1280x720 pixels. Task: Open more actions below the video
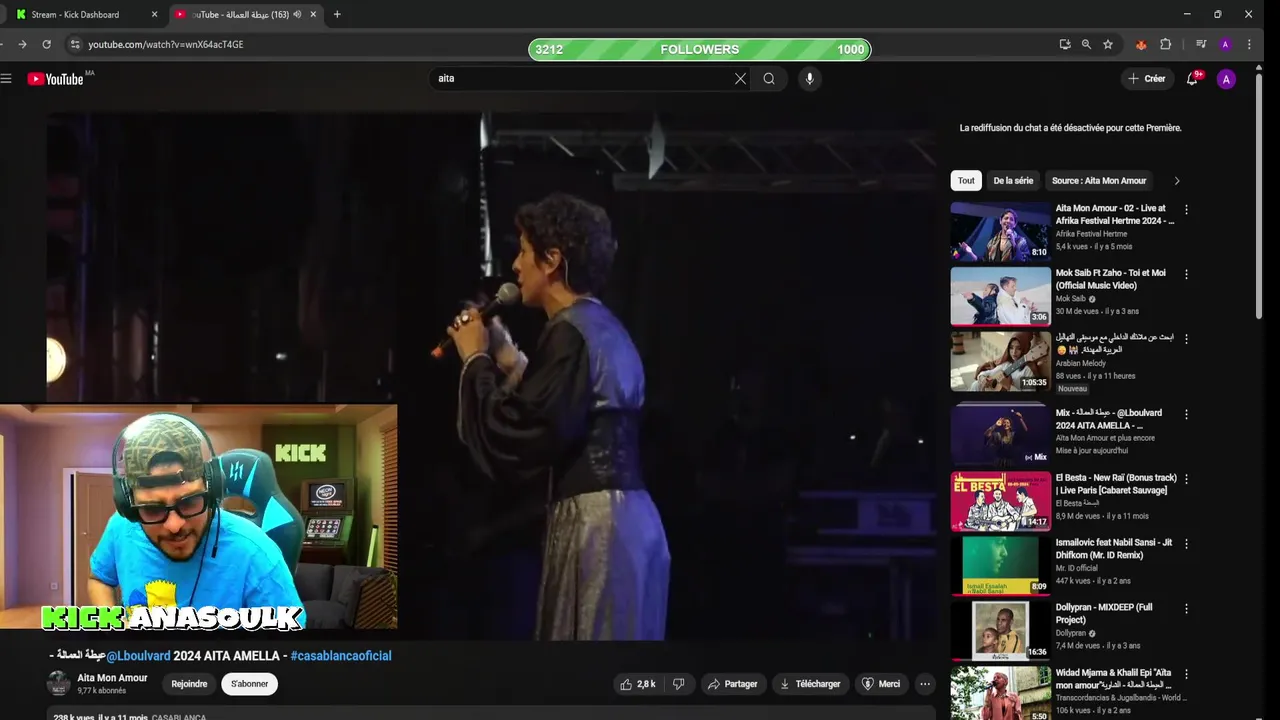[x=925, y=684]
